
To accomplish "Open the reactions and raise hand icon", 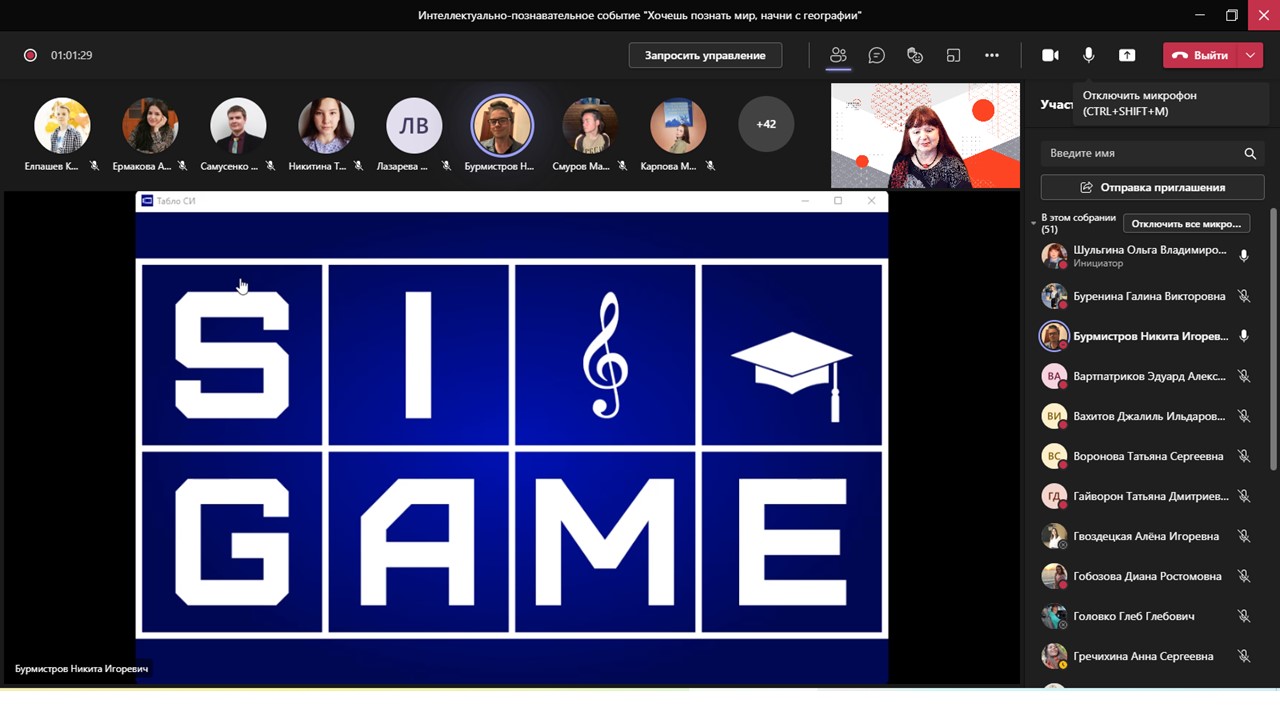I will point(914,55).
